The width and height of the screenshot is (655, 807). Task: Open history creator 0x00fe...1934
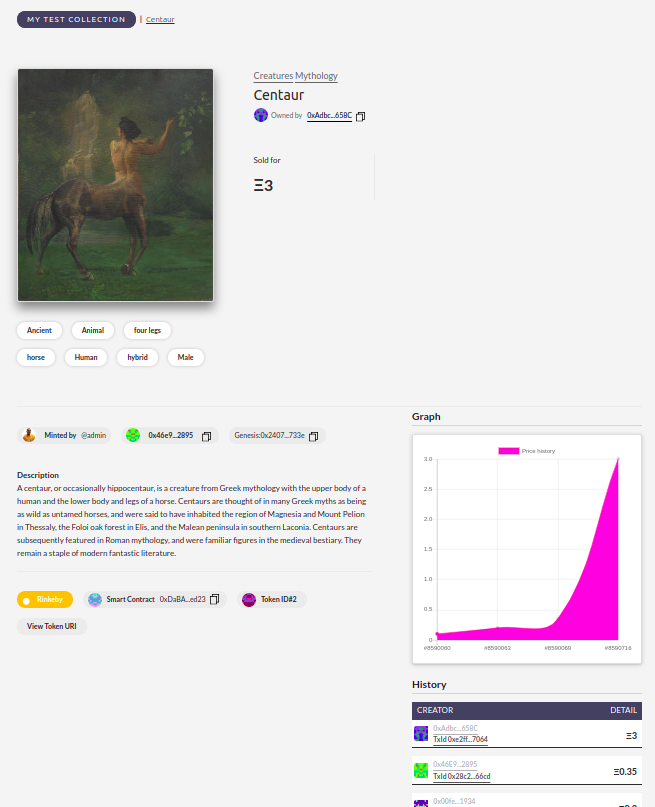click(454, 801)
